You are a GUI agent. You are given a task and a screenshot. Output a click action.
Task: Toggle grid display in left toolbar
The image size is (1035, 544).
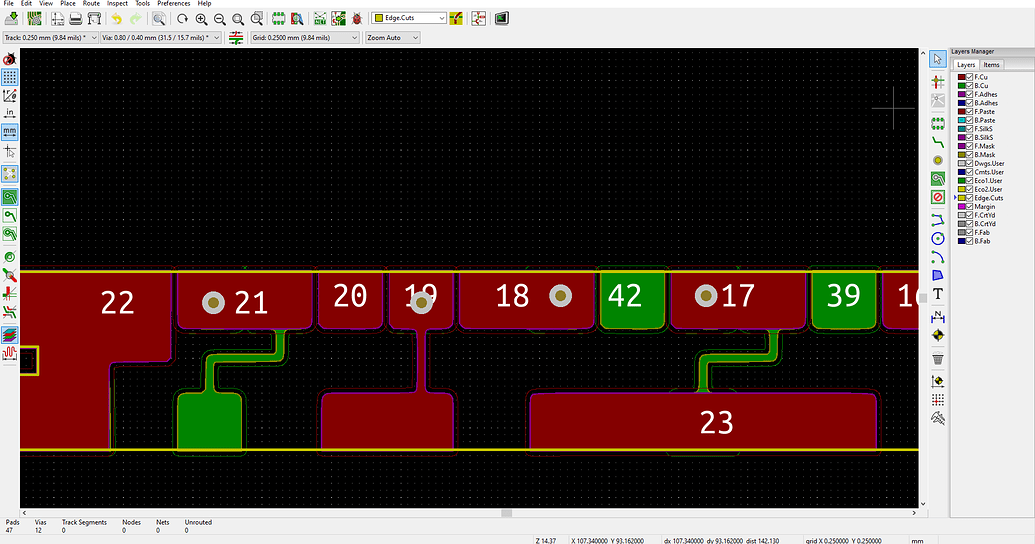[9, 77]
